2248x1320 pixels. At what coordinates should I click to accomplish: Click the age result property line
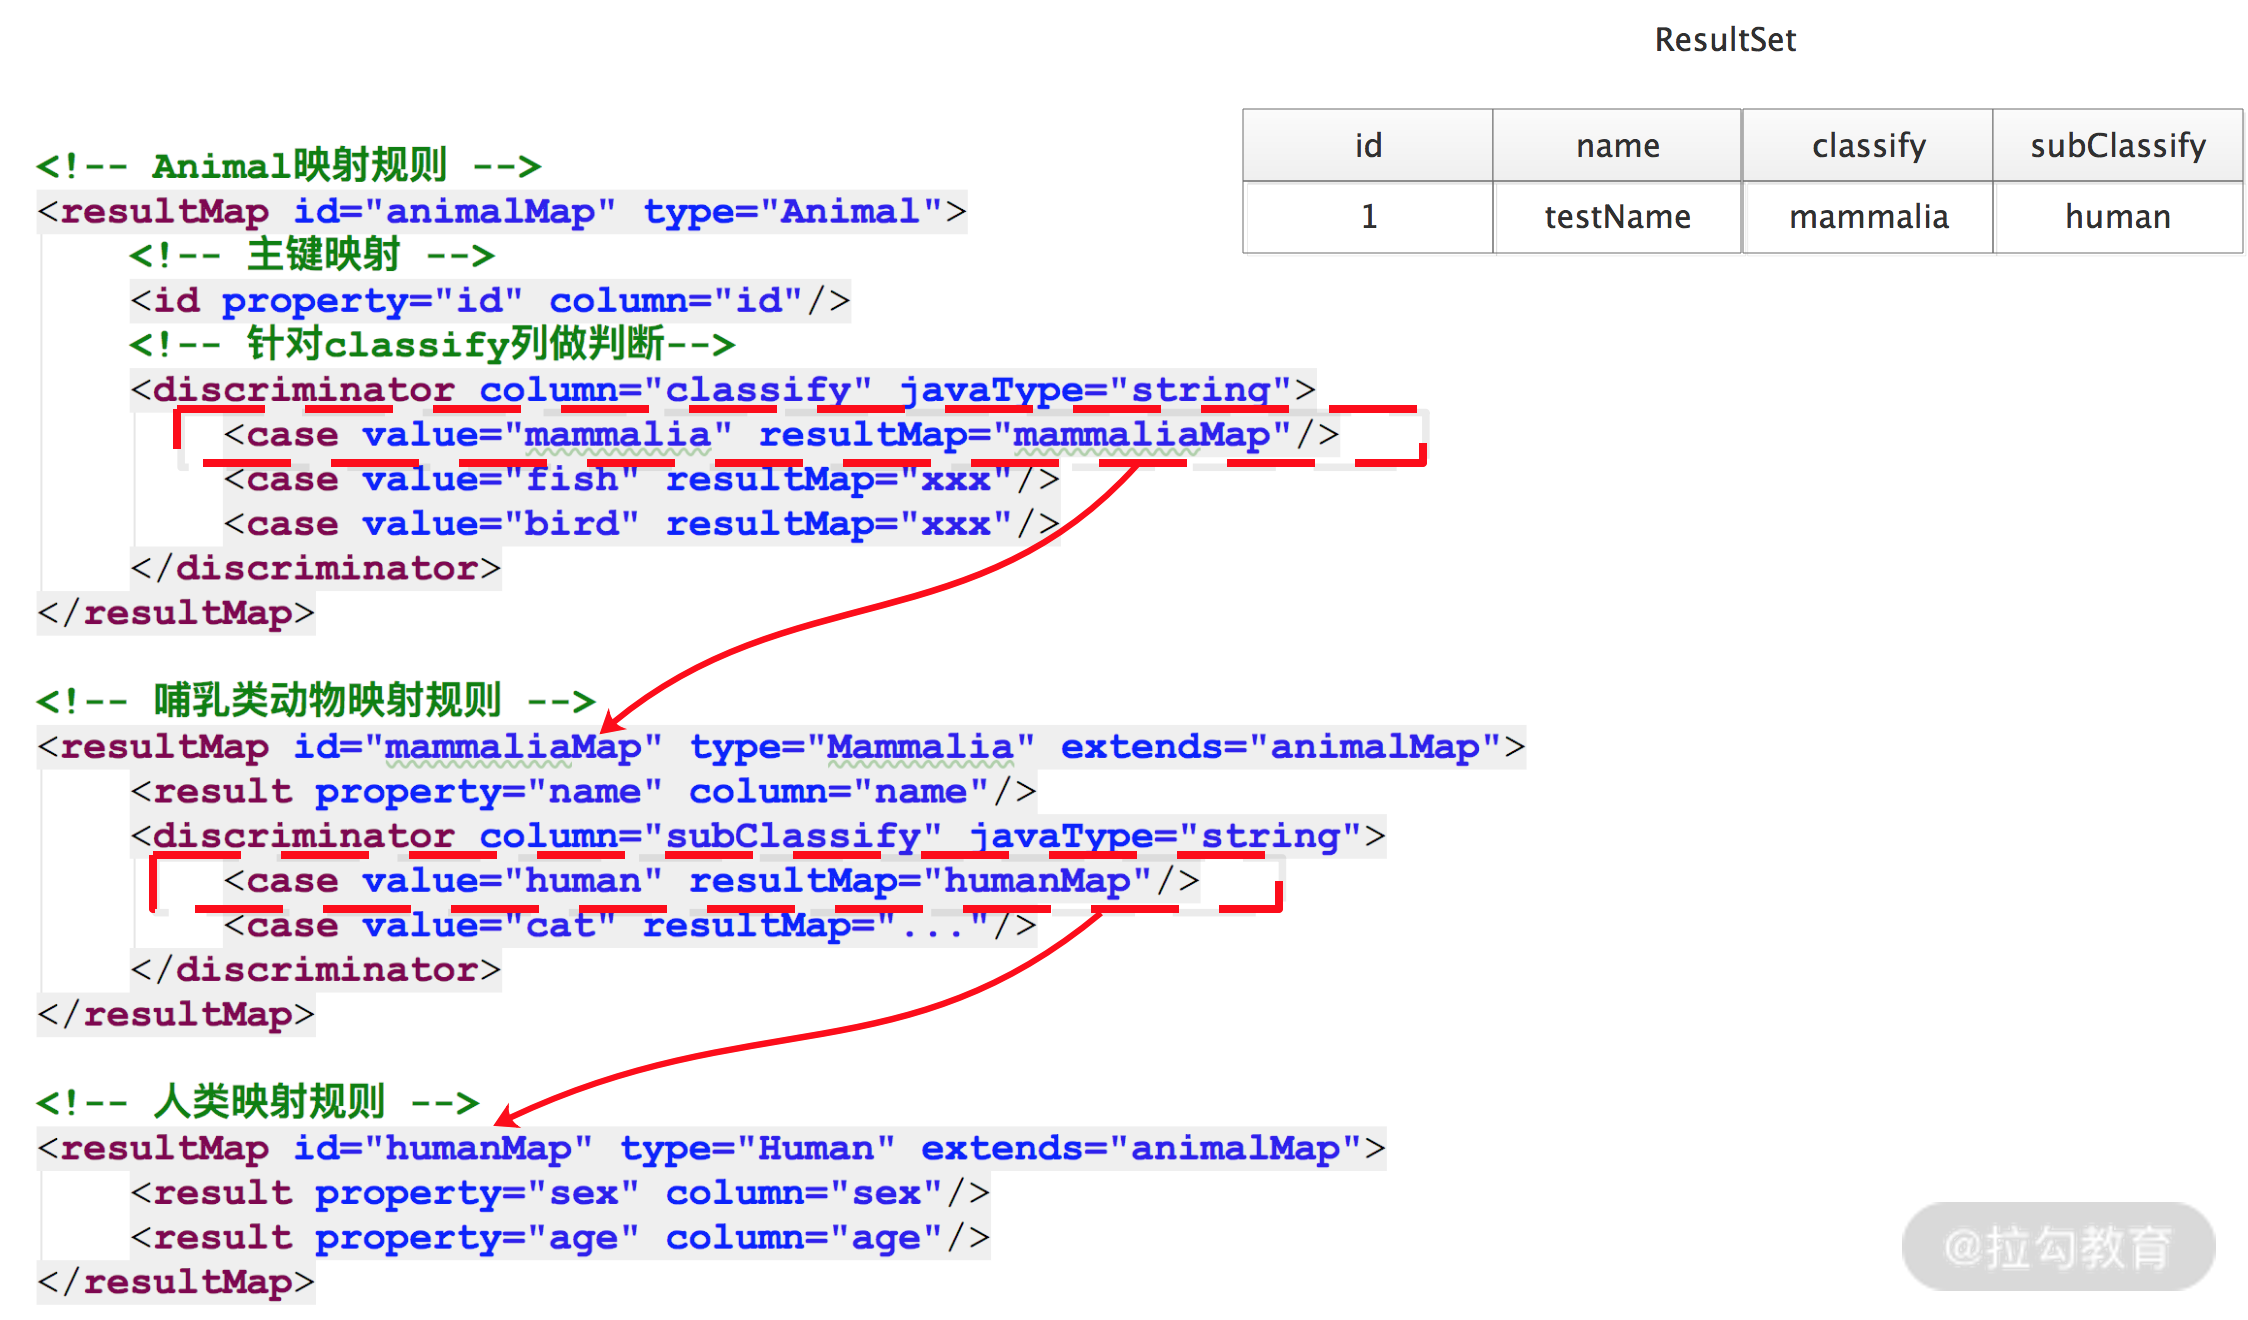560,1238
